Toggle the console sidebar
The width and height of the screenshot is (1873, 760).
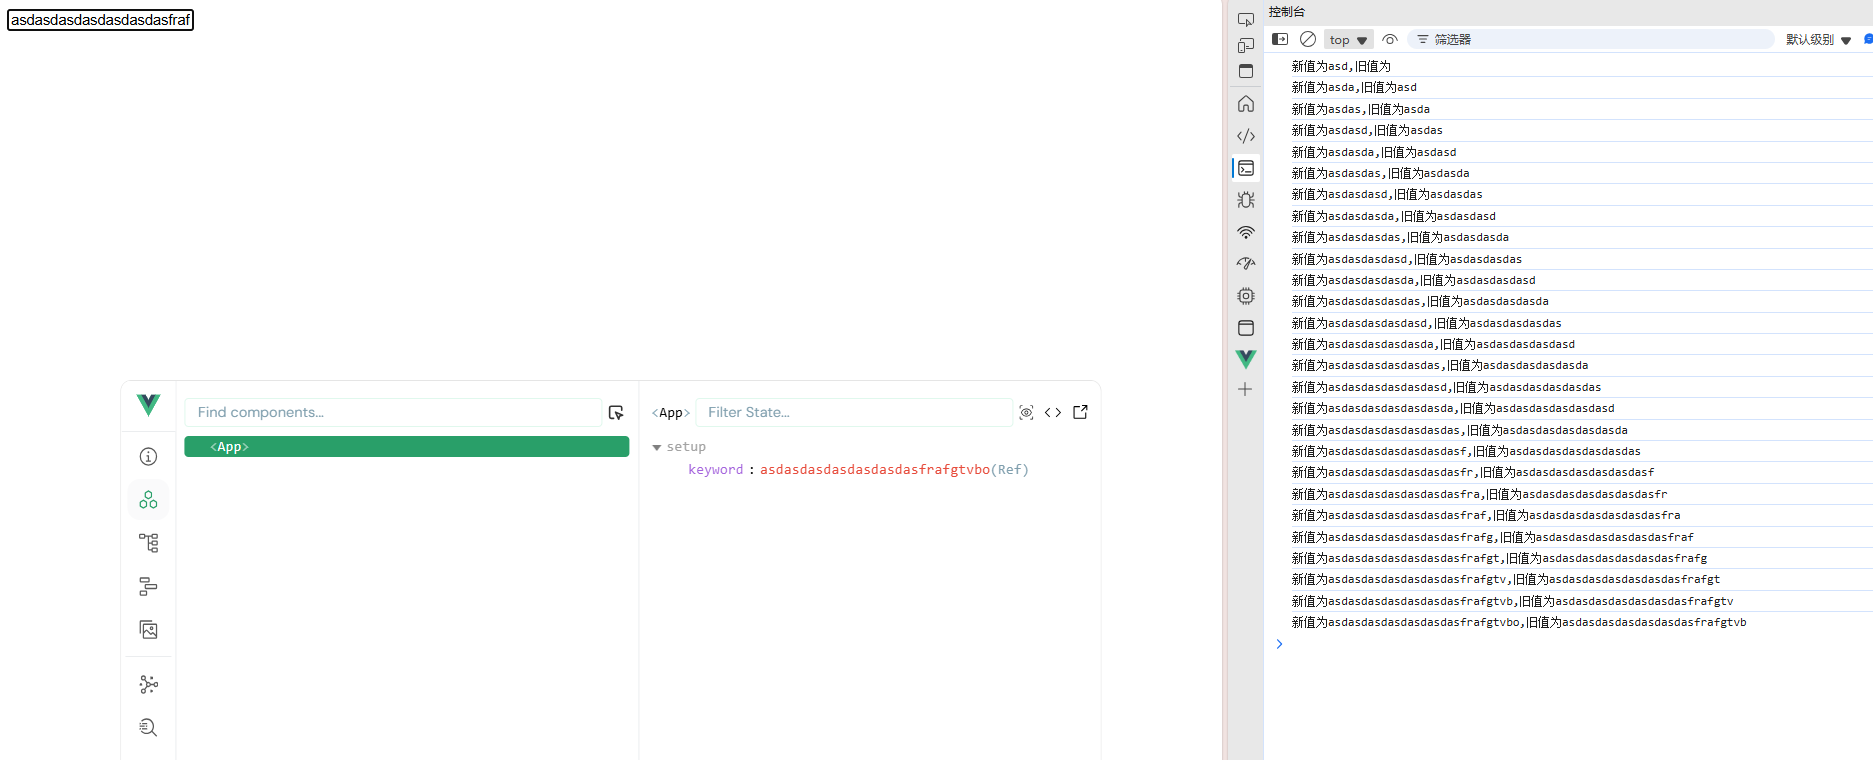1280,39
